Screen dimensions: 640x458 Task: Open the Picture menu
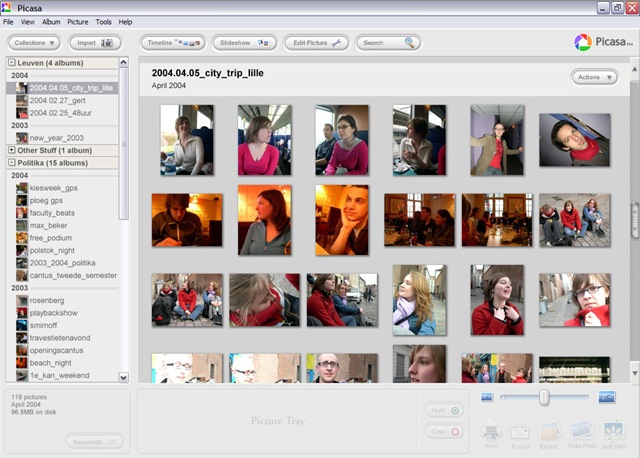(x=77, y=21)
